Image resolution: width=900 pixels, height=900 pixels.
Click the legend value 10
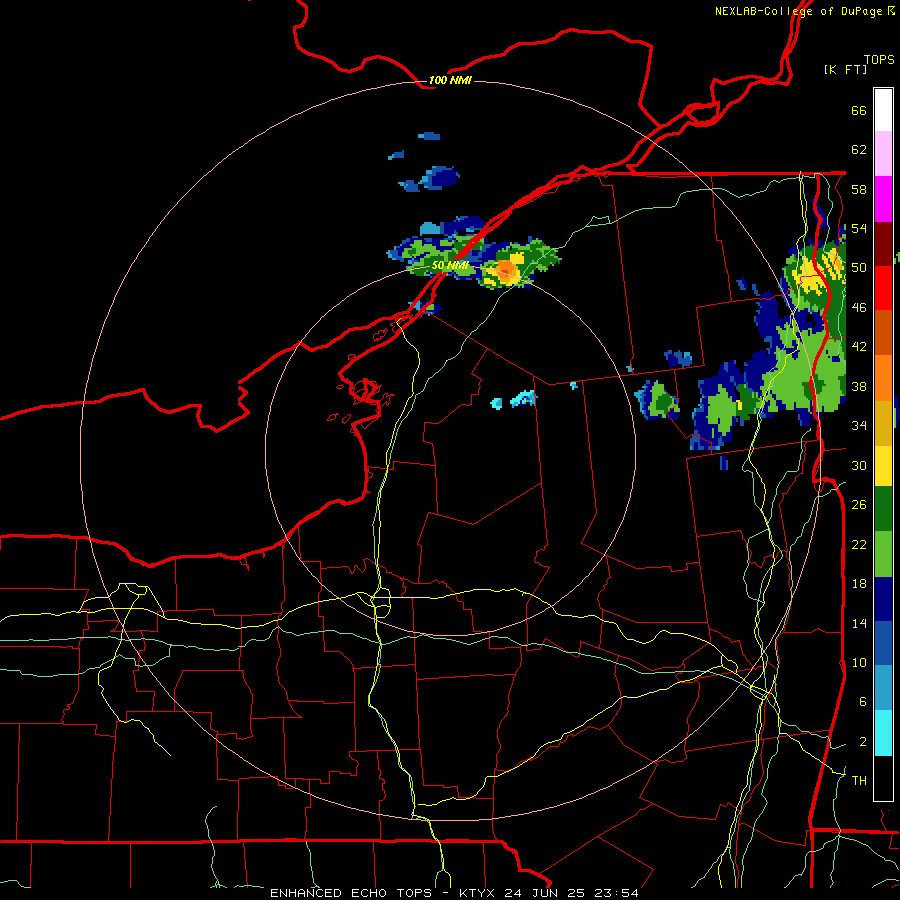(859, 662)
